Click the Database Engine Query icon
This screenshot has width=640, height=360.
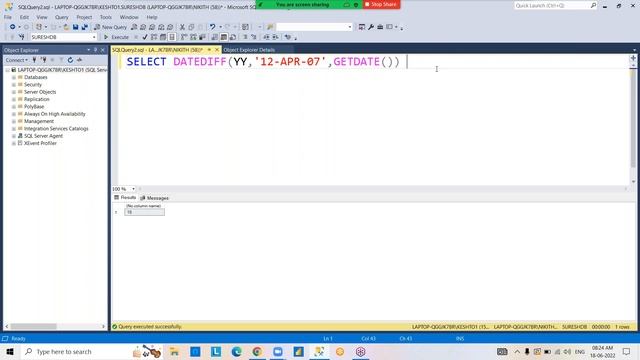(x=134, y=27)
